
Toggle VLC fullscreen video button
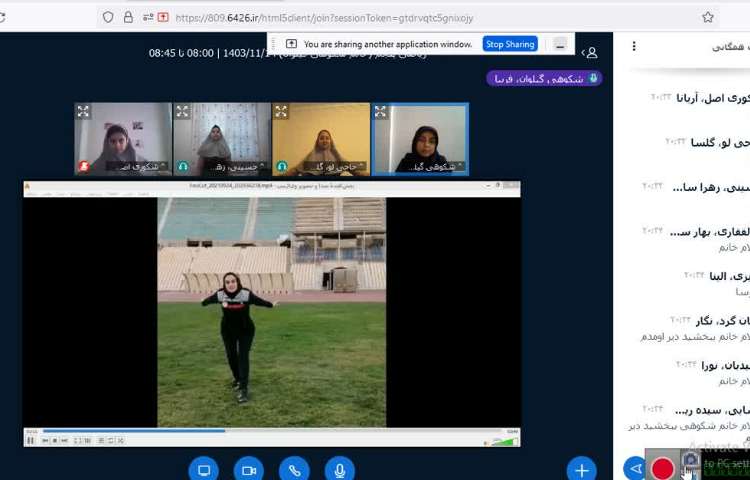[x=77, y=440]
